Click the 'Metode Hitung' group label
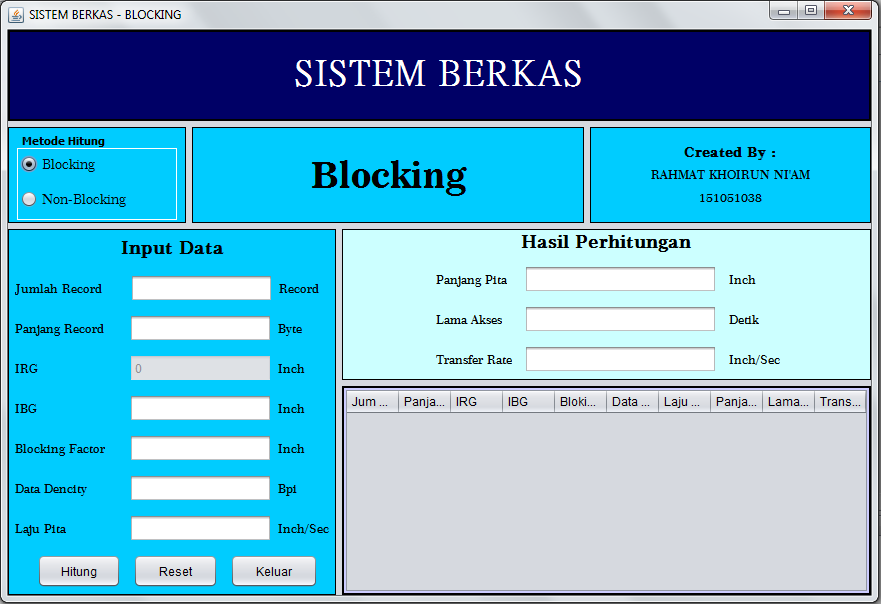The height and width of the screenshot is (604, 881). pyautogui.click(x=63, y=141)
